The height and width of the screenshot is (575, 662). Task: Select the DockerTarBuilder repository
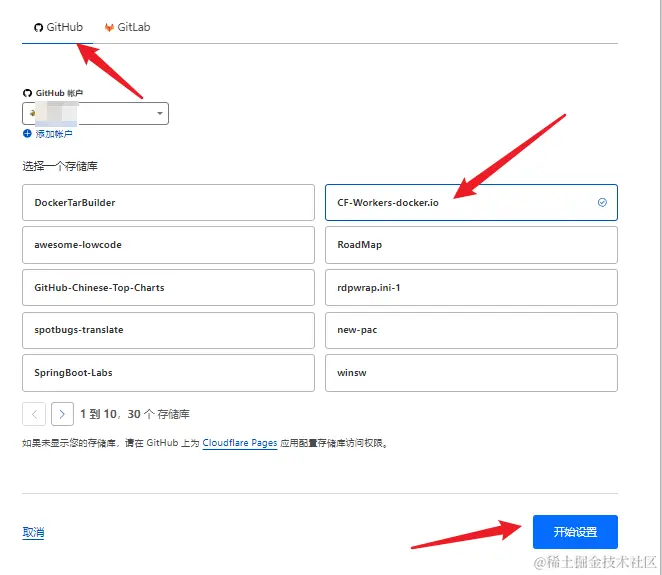168,203
